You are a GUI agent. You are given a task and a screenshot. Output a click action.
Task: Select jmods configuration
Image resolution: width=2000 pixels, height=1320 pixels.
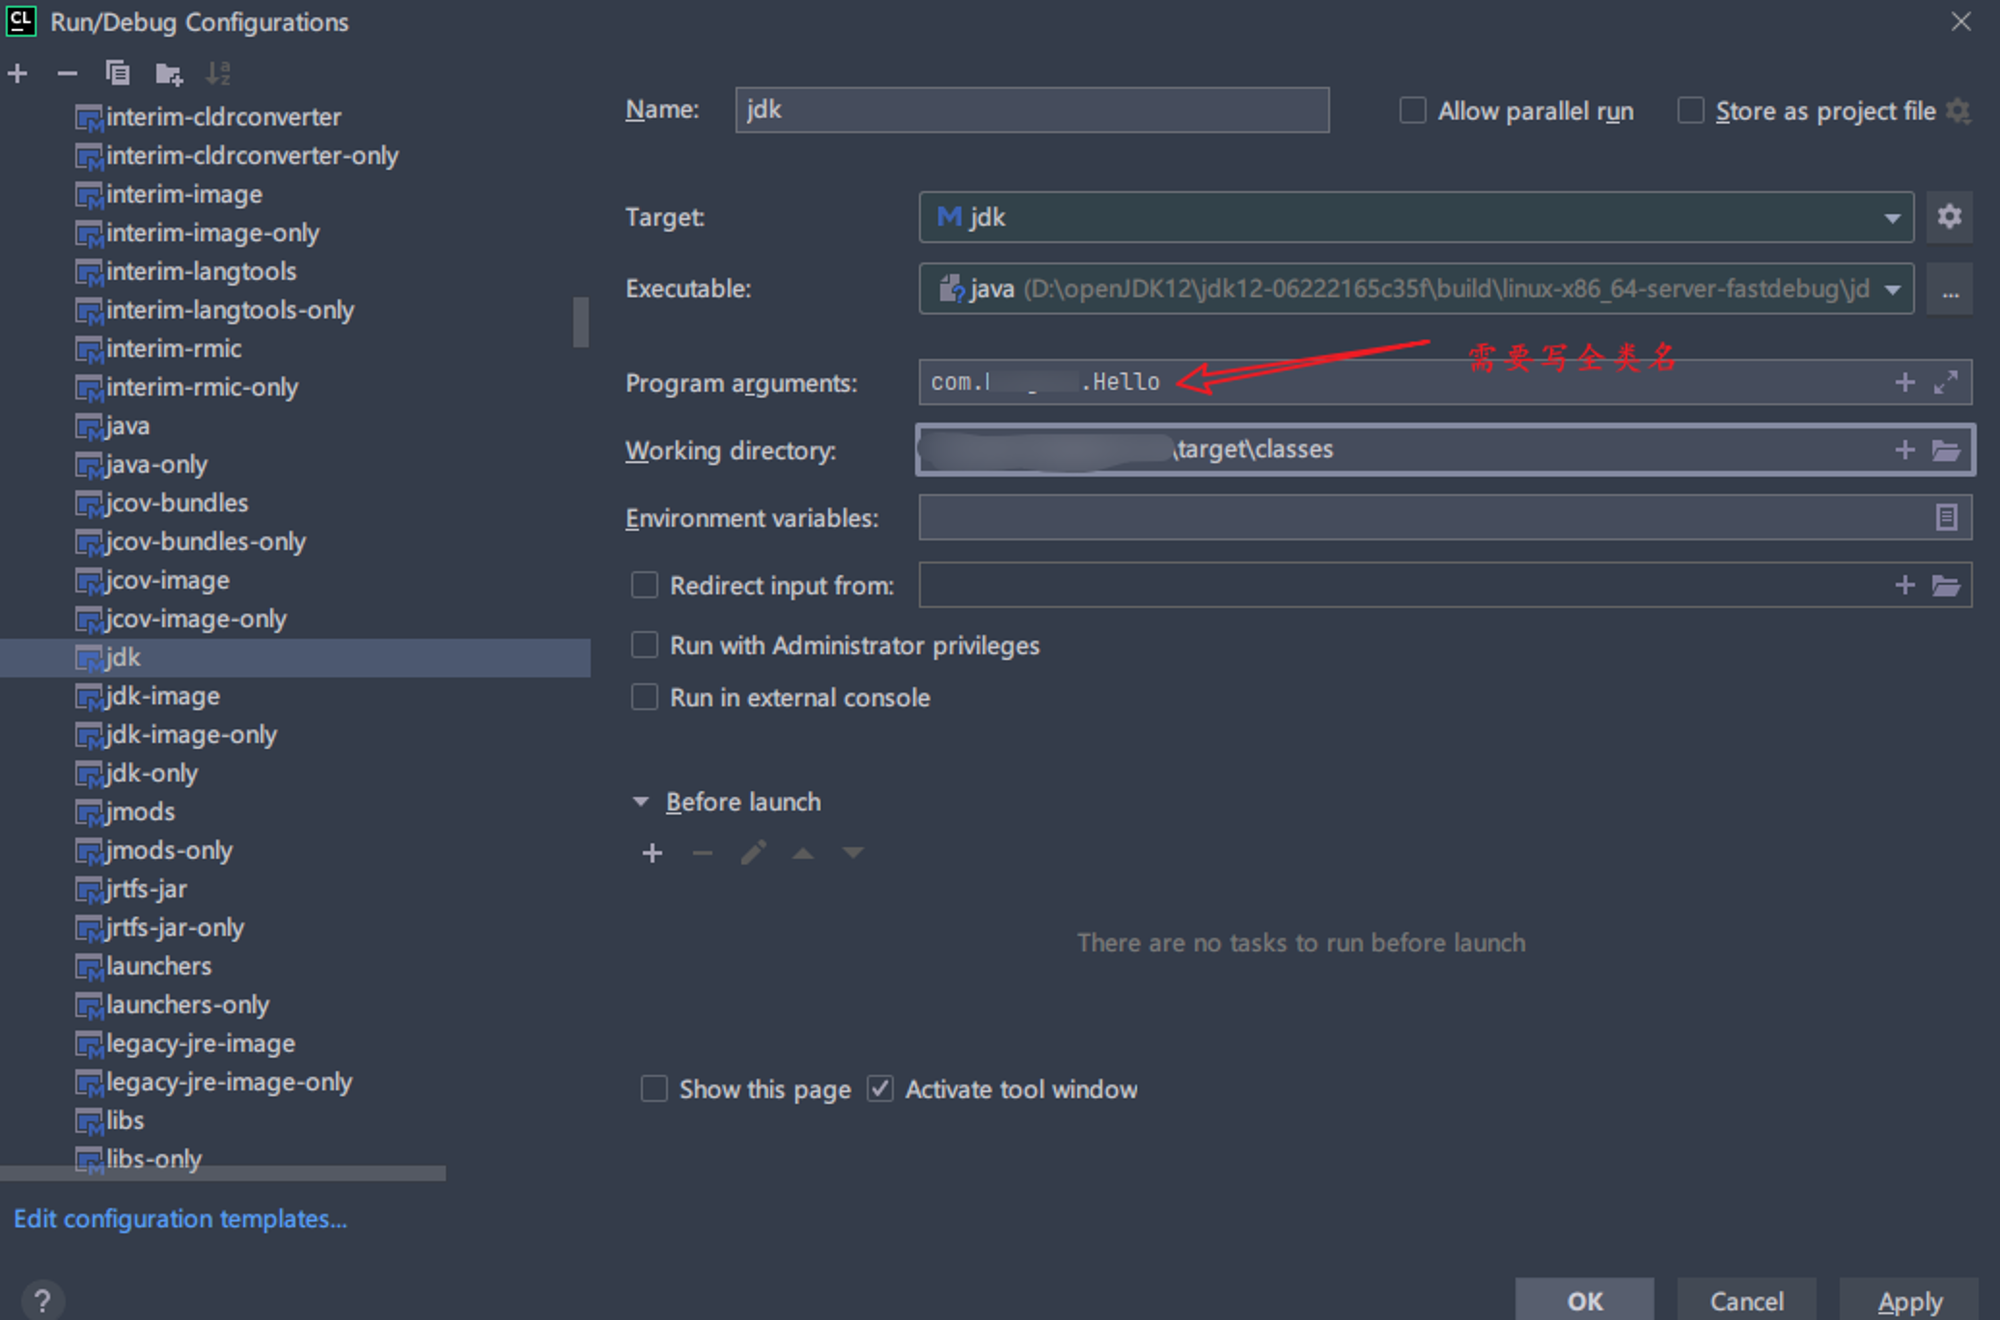tap(140, 812)
